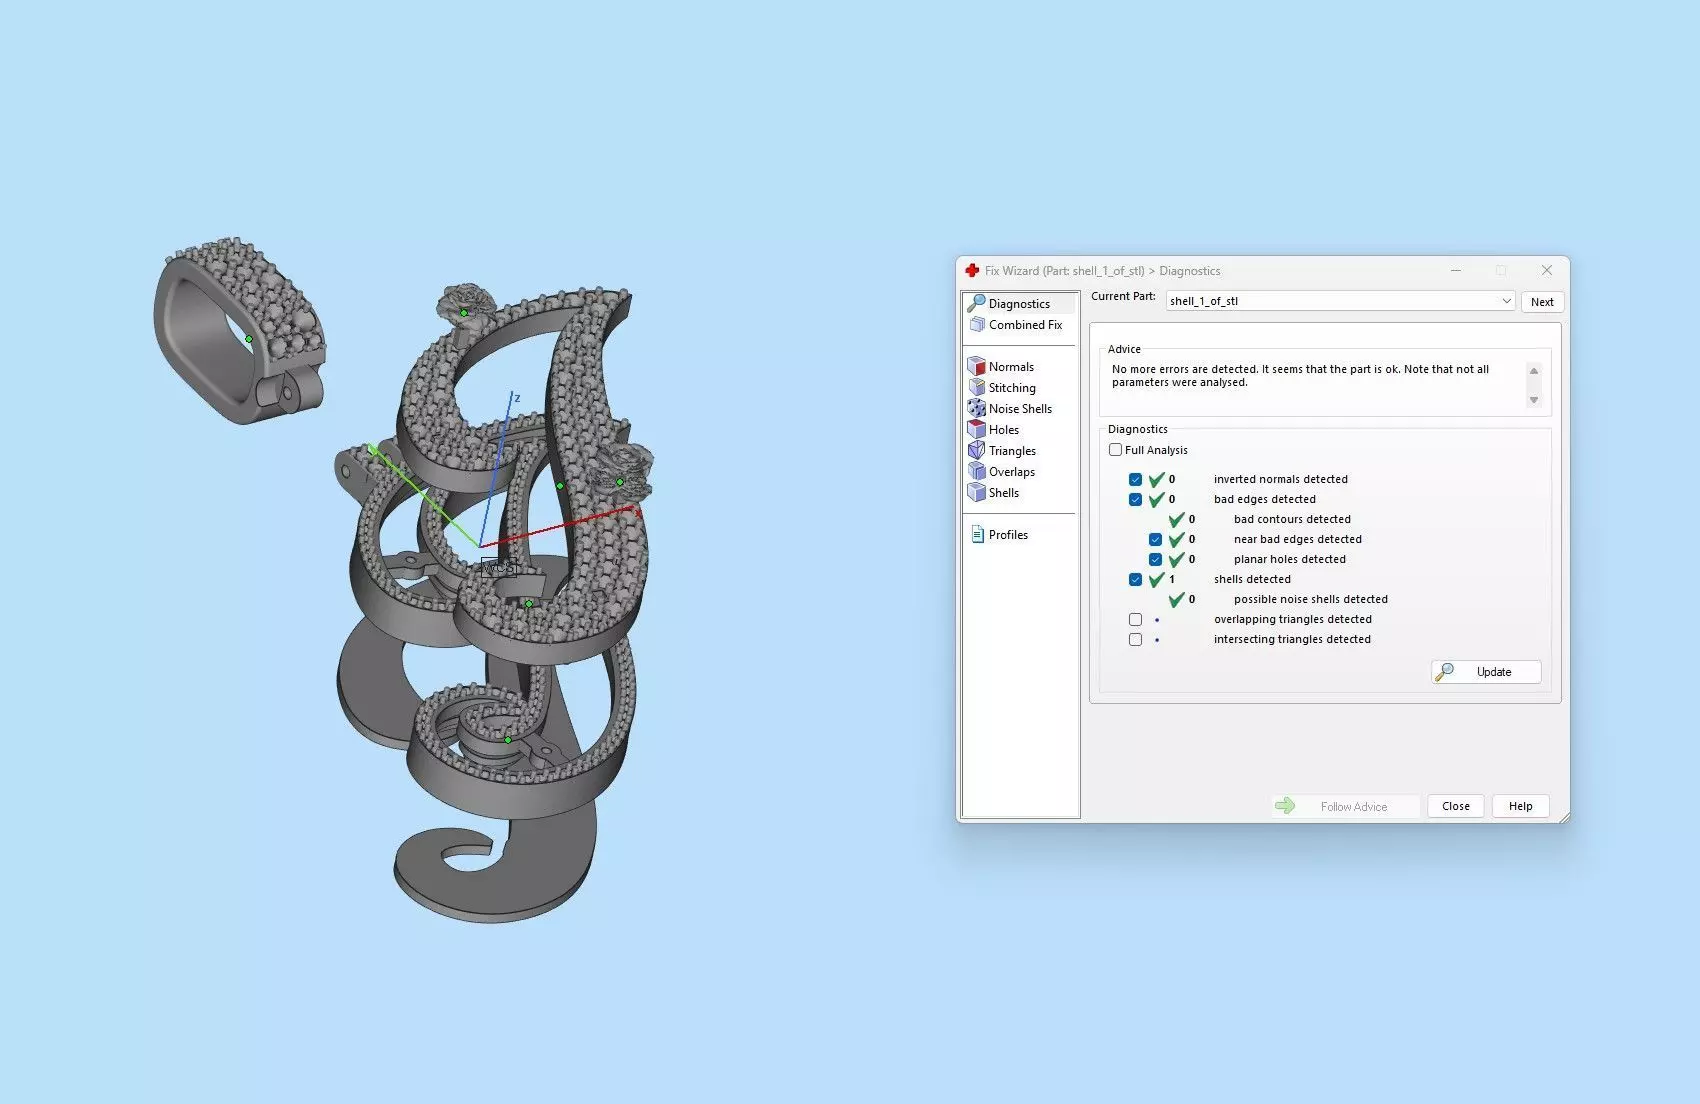Click the green Follow Advice arrow icon
This screenshot has height=1104, width=1700.
(x=1286, y=806)
